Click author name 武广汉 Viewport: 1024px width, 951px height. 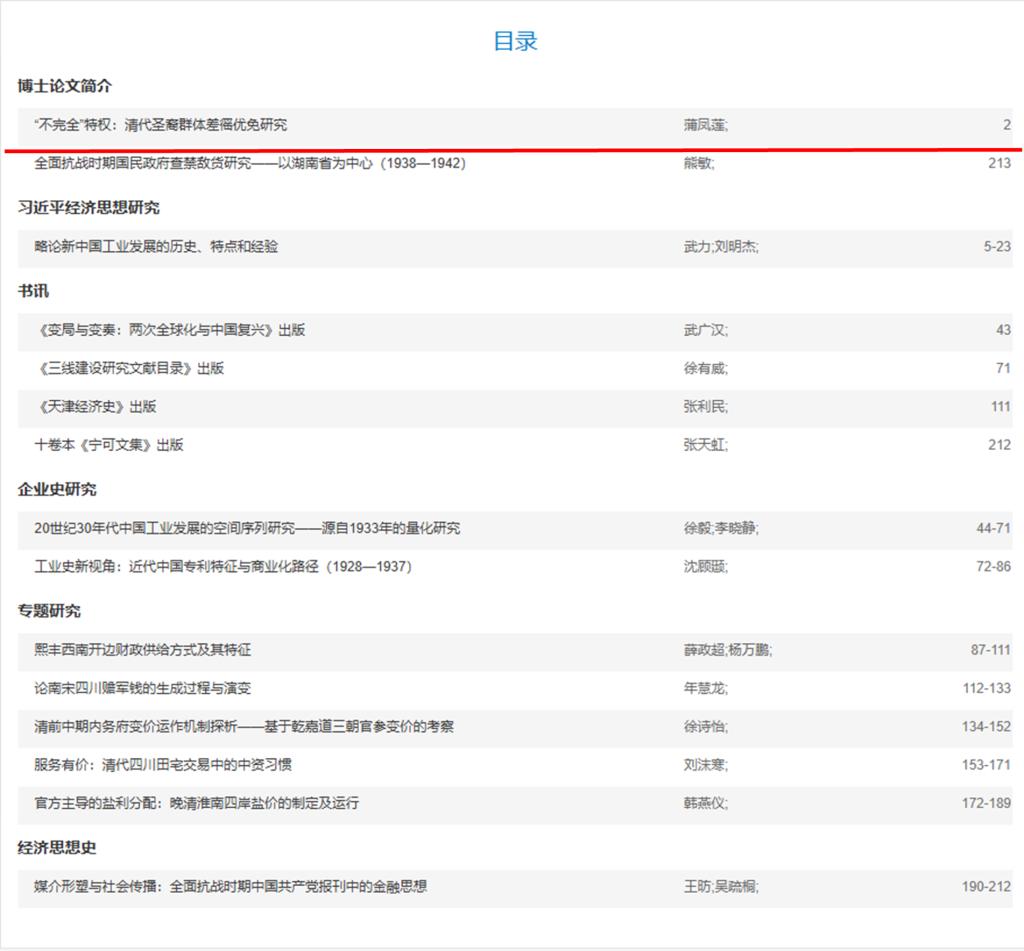coord(705,330)
